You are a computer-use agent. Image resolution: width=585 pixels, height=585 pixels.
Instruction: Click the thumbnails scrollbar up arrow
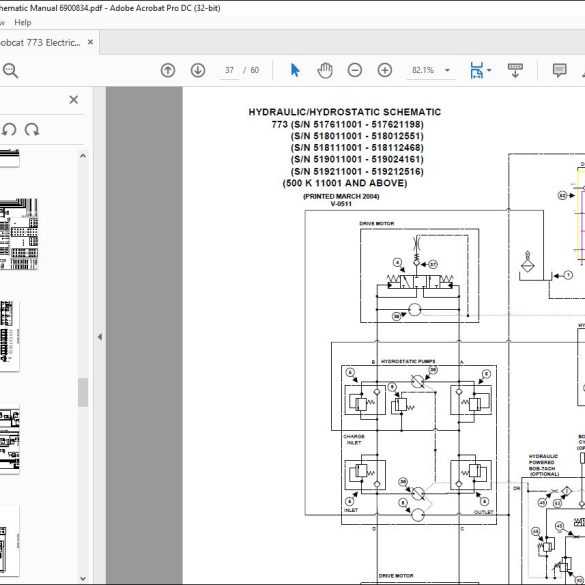click(83, 156)
